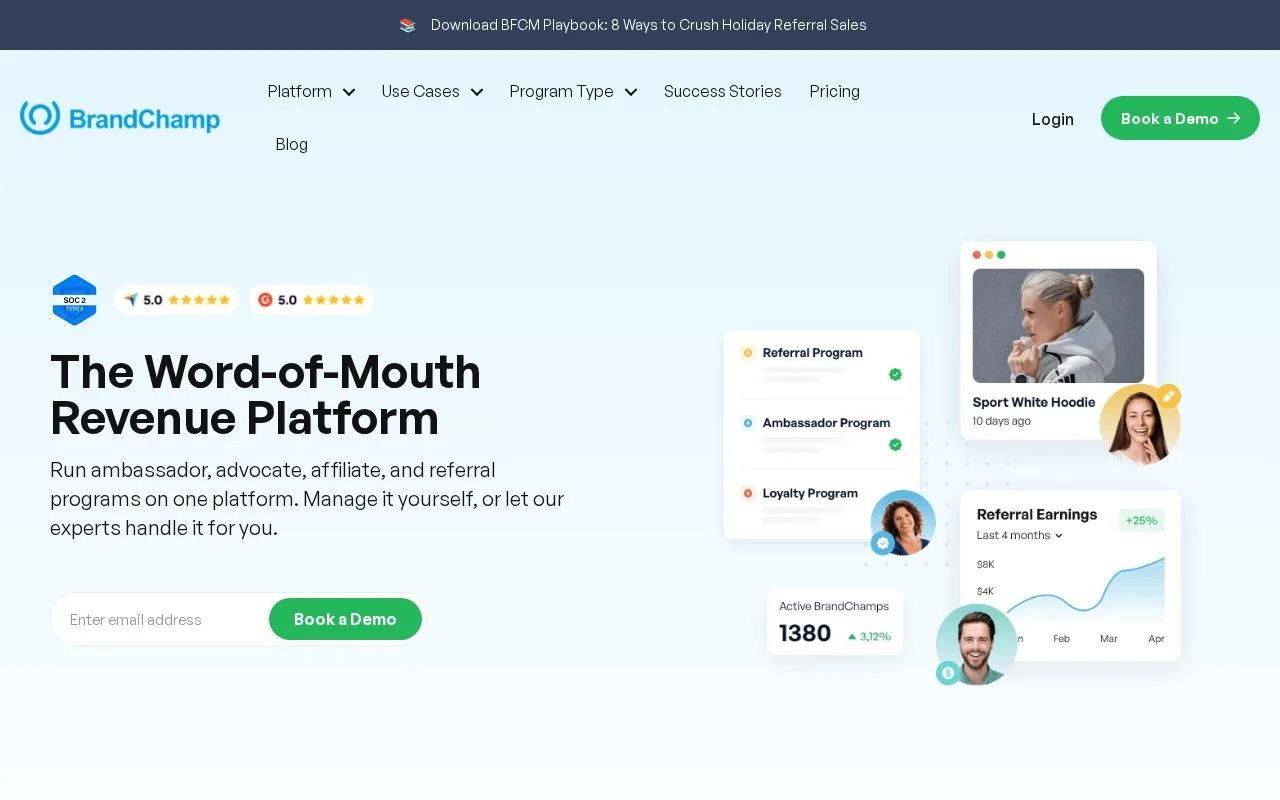Click the Referral Earnings heading
This screenshot has width=1280, height=800.
pos(1037,514)
